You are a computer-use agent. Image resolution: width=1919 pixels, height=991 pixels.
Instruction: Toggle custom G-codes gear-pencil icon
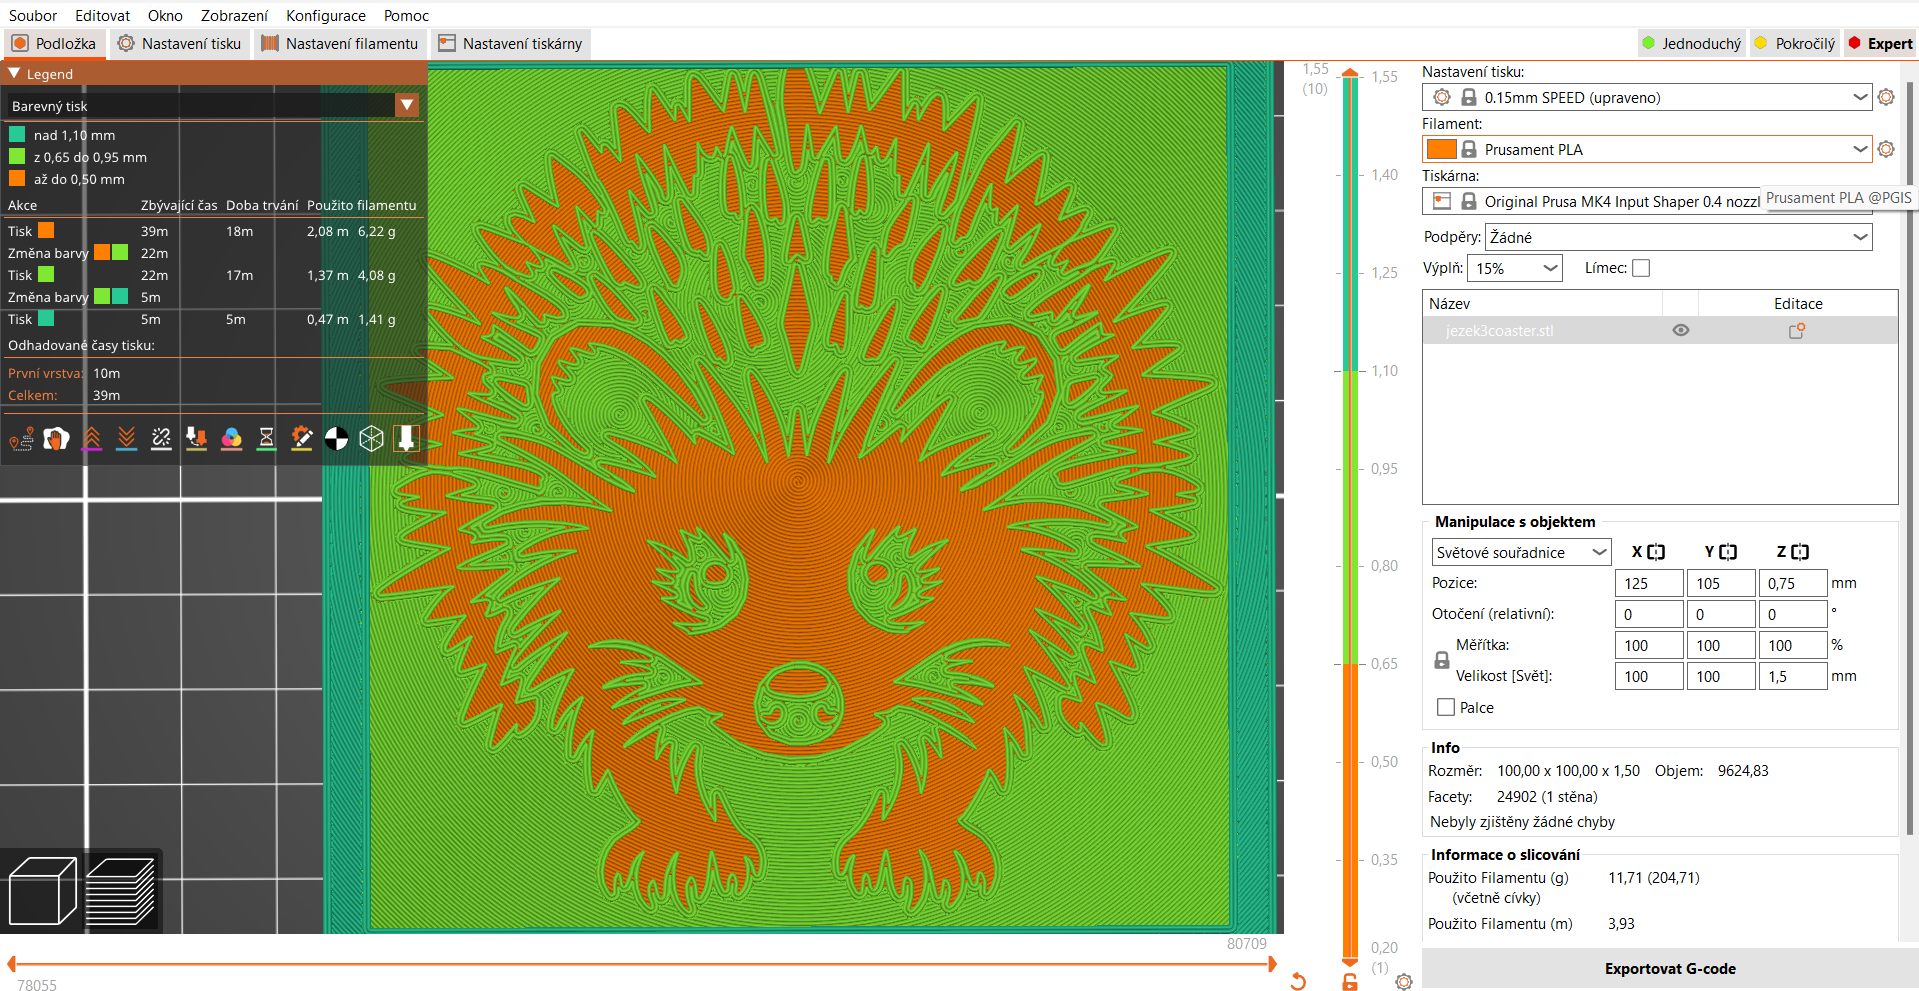tap(301, 438)
